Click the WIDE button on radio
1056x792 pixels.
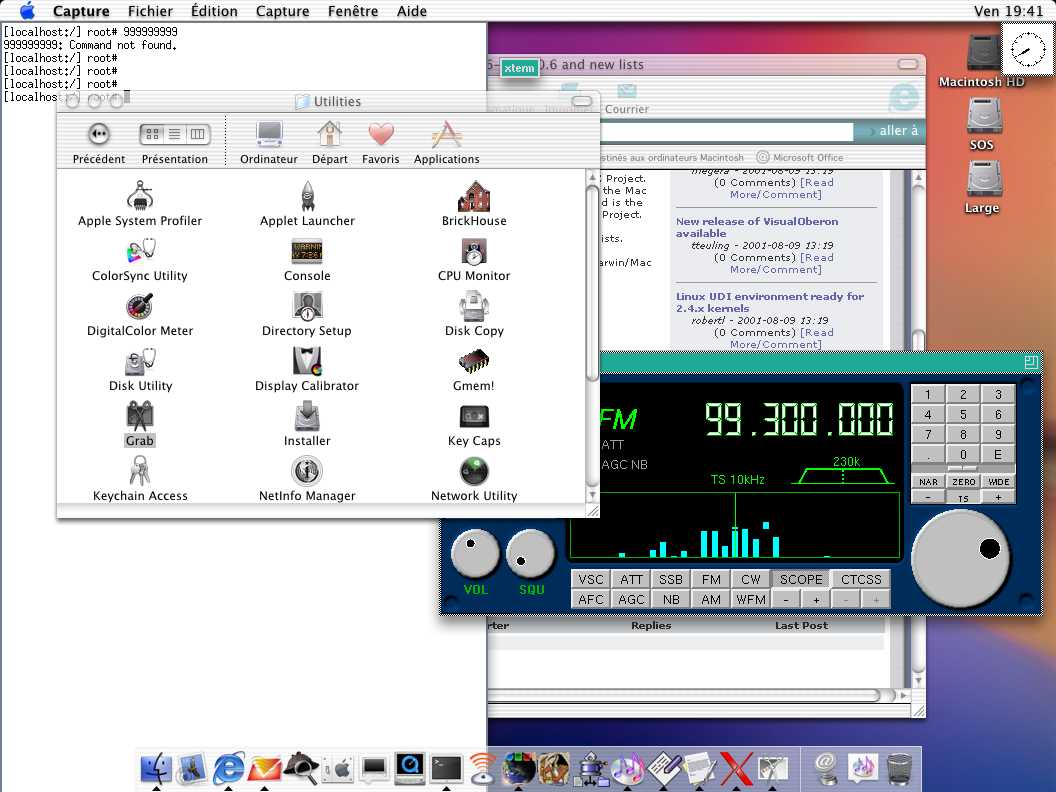[x=998, y=482]
